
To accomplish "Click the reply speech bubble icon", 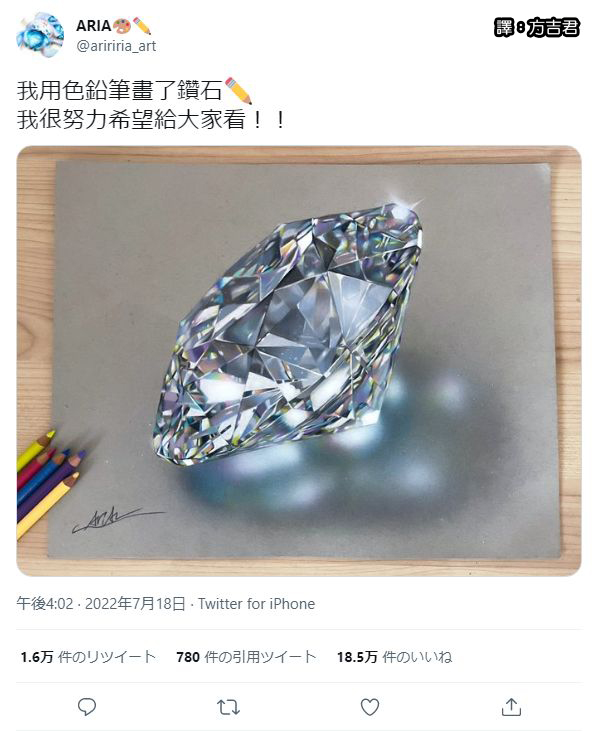I will [x=87, y=707].
